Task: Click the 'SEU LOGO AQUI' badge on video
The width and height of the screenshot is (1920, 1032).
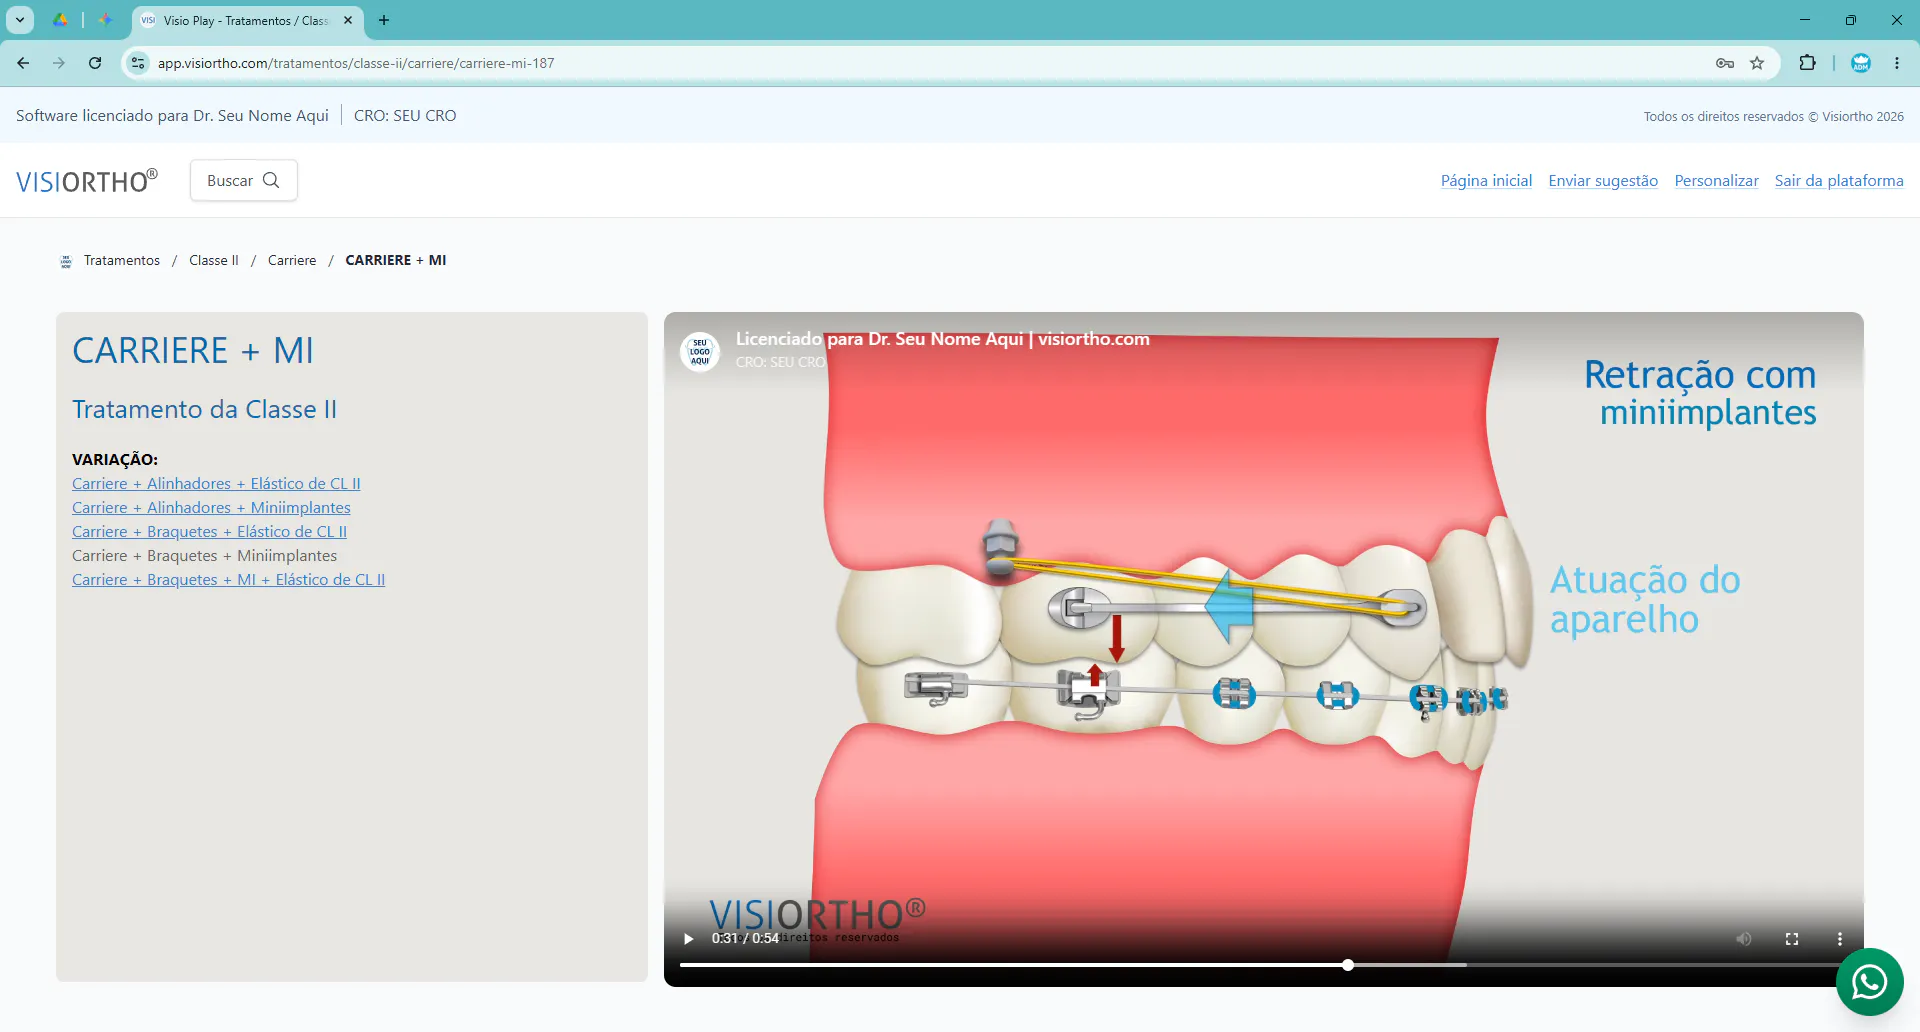Action: pos(700,352)
